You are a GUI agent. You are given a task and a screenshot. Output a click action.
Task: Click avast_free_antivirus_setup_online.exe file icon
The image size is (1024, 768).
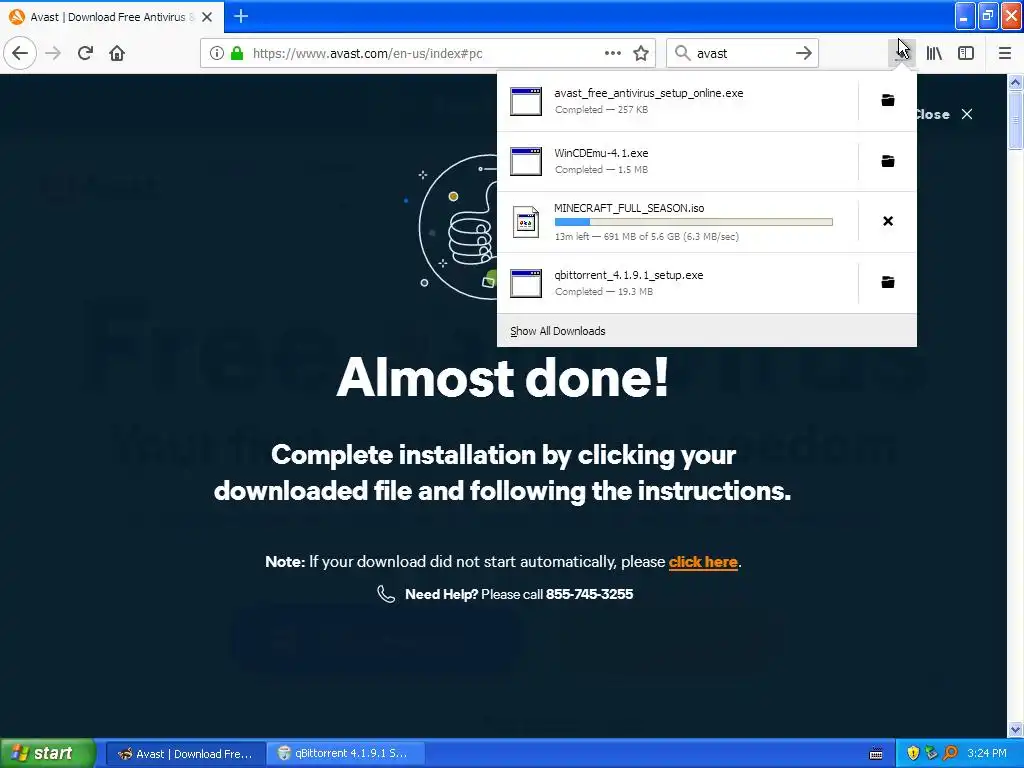[526, 101]
